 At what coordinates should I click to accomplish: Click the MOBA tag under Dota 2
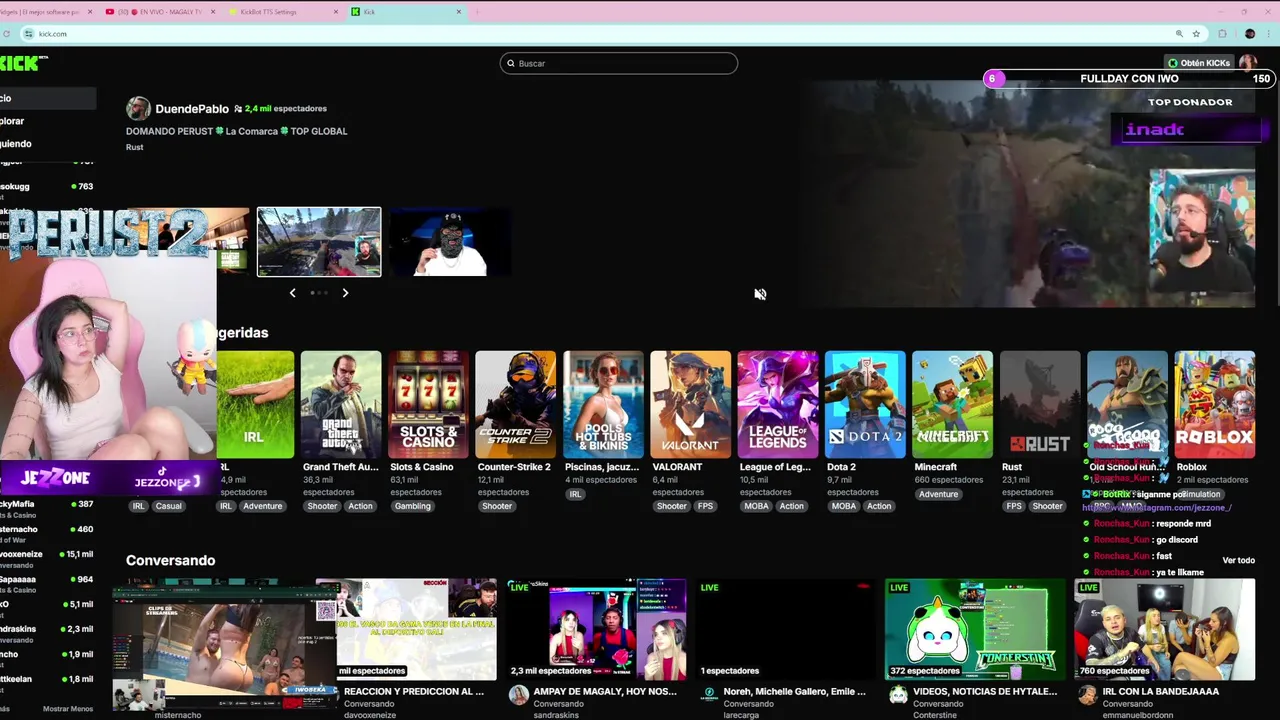click(843, 506)
